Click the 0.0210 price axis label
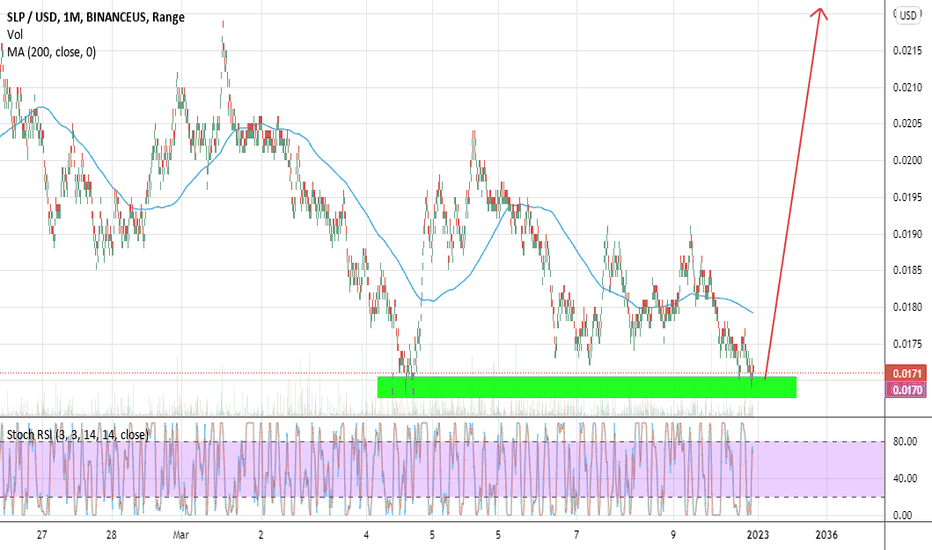The height and width of the screenshot is (550, 932). pos(908,87)
